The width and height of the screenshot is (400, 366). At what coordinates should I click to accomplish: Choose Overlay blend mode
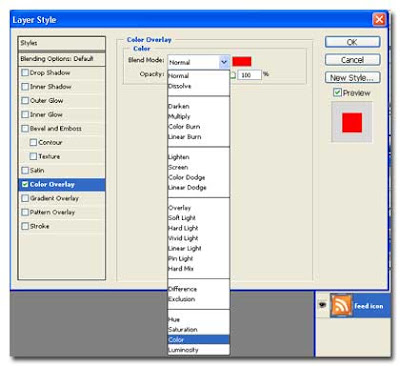click(199, 208)
